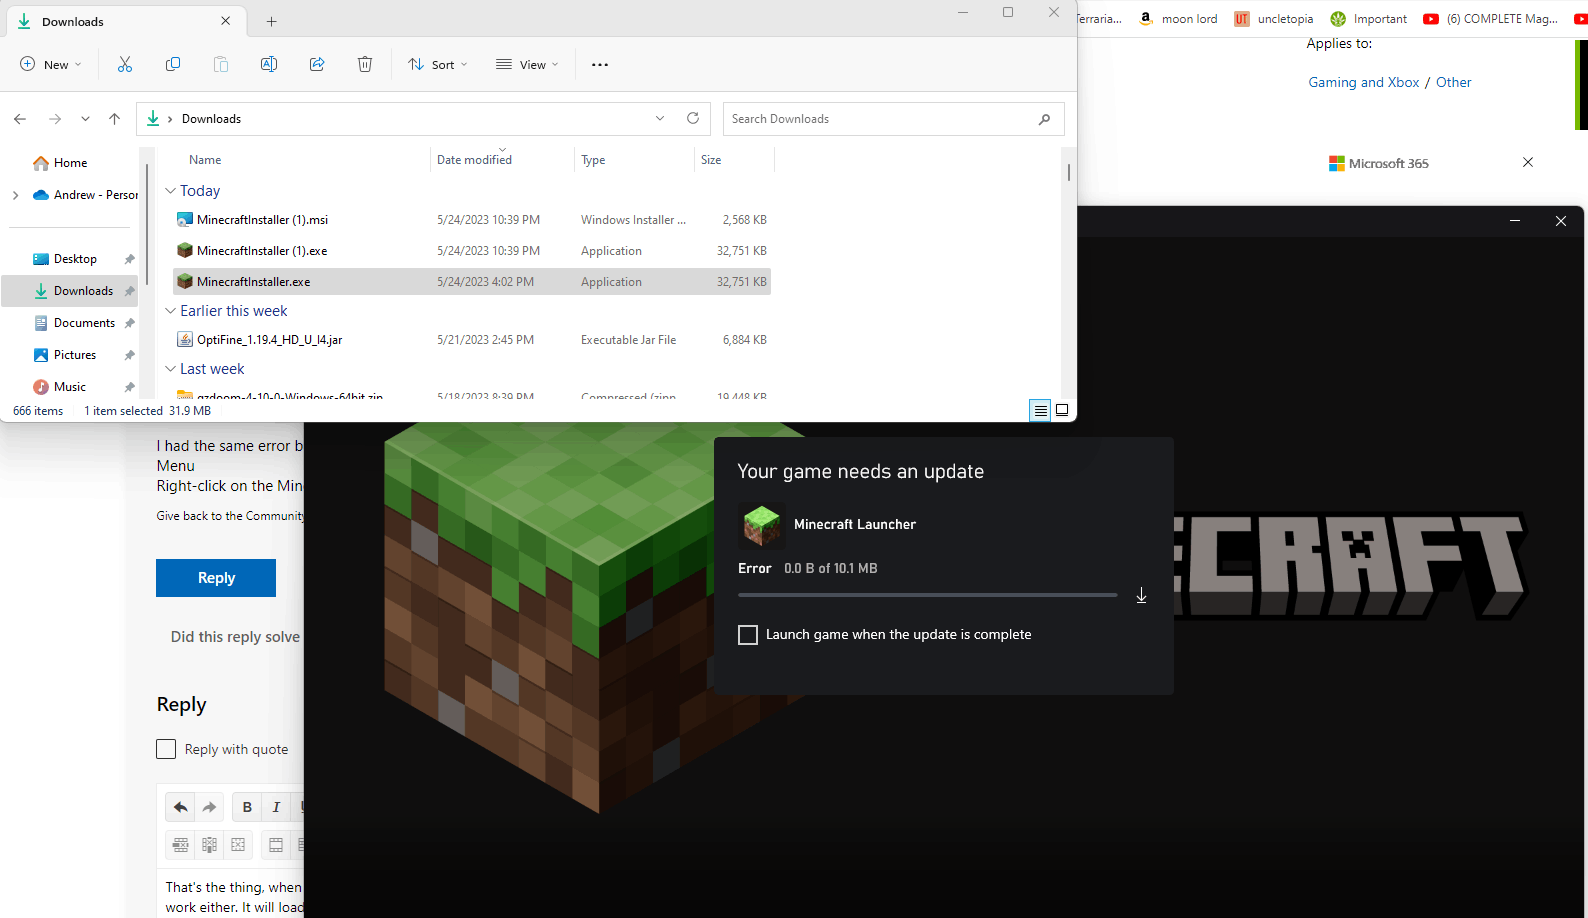Click the Minecraft Launcher grass block icon
The width and height of the screenshot is (1588, 918).
(762, 525)
